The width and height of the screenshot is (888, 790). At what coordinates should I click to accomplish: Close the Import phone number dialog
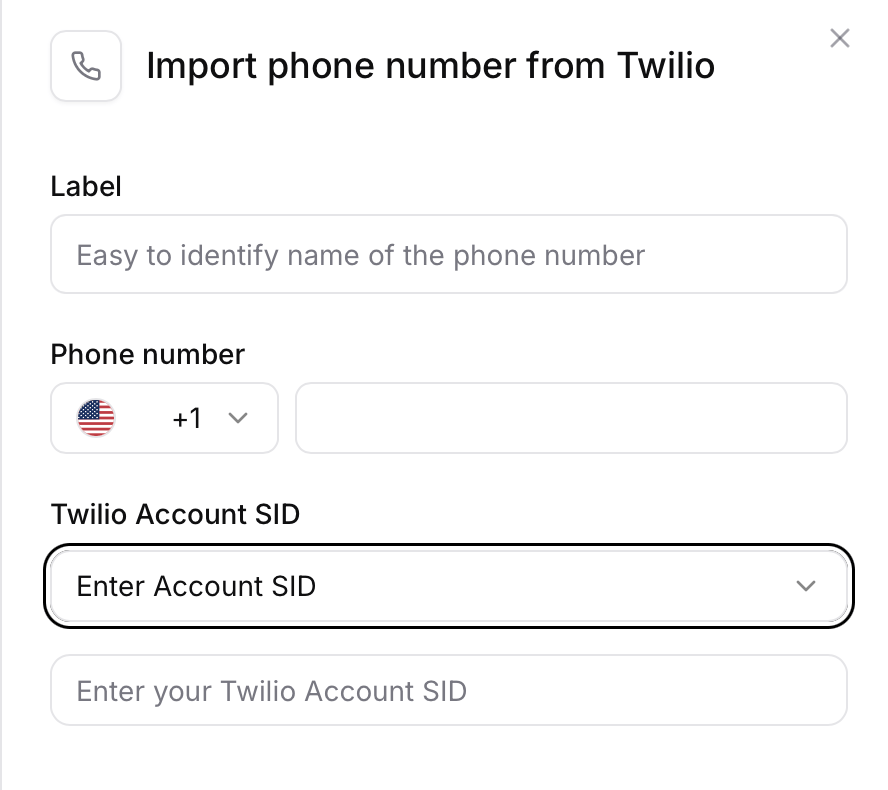point(840,39)
